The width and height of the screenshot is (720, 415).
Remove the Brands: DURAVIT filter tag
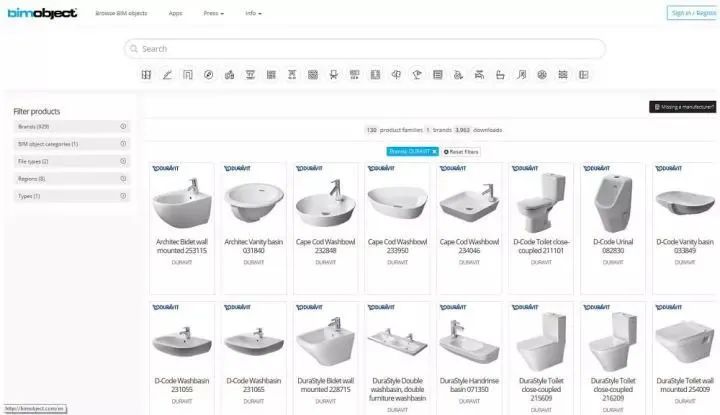click(434, 151)
